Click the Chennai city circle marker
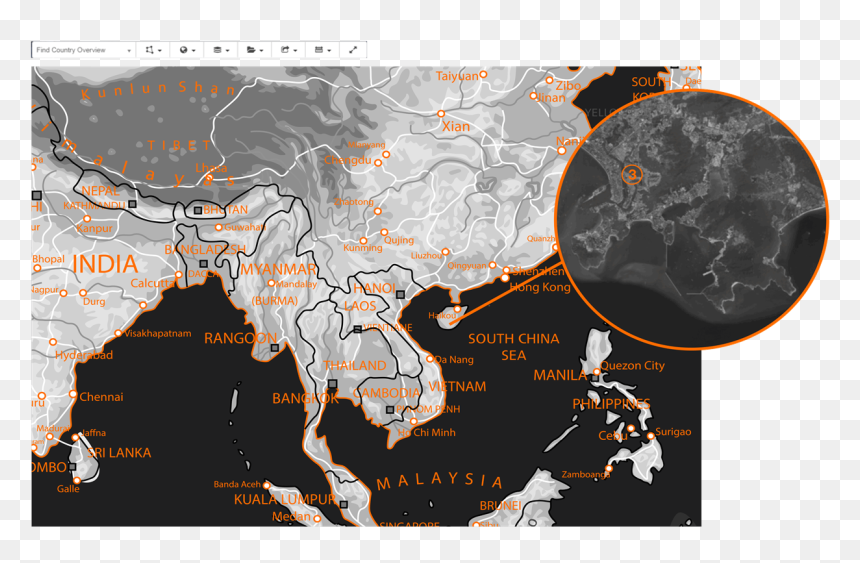 [73, 394]
